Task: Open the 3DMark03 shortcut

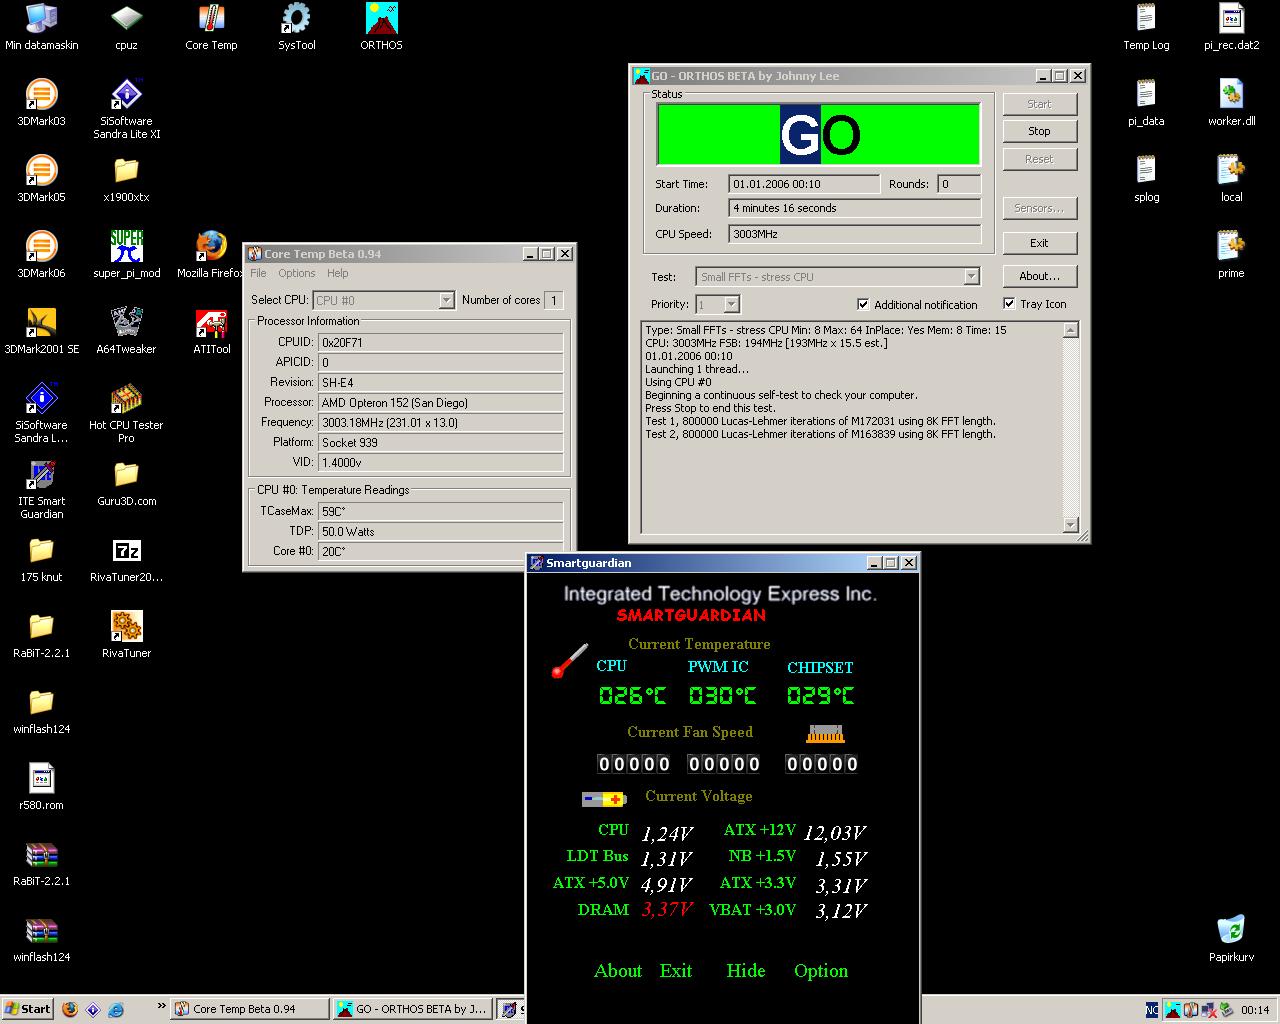Action: click(41, 103)
